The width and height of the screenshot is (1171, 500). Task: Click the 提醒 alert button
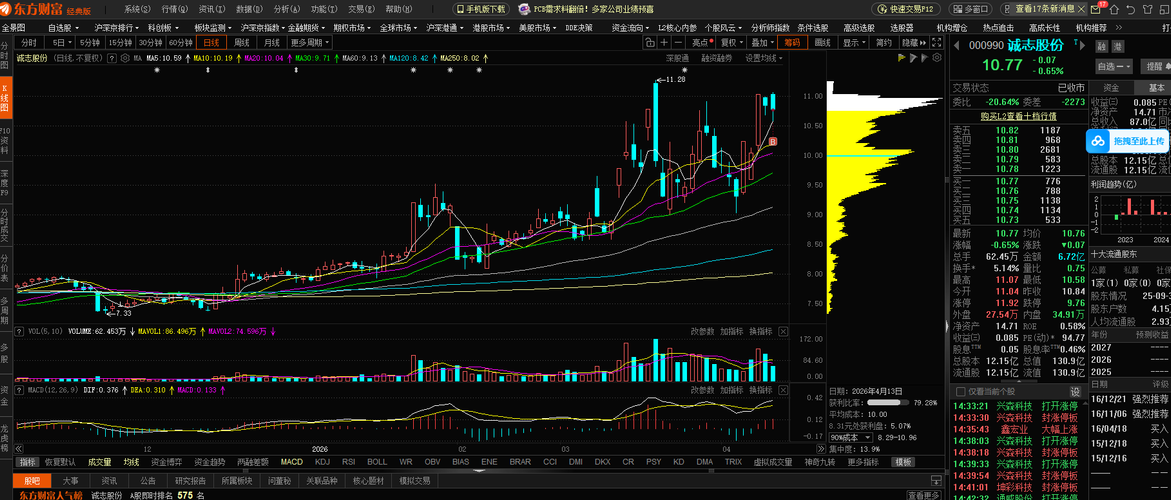(1155, 66)
